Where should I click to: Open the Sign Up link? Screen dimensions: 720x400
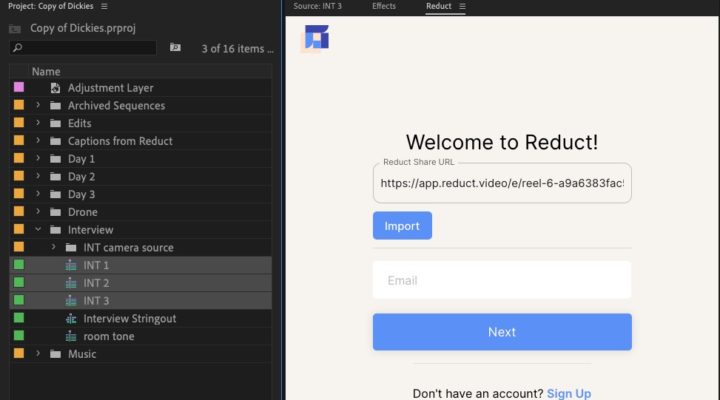pos(569,394)
